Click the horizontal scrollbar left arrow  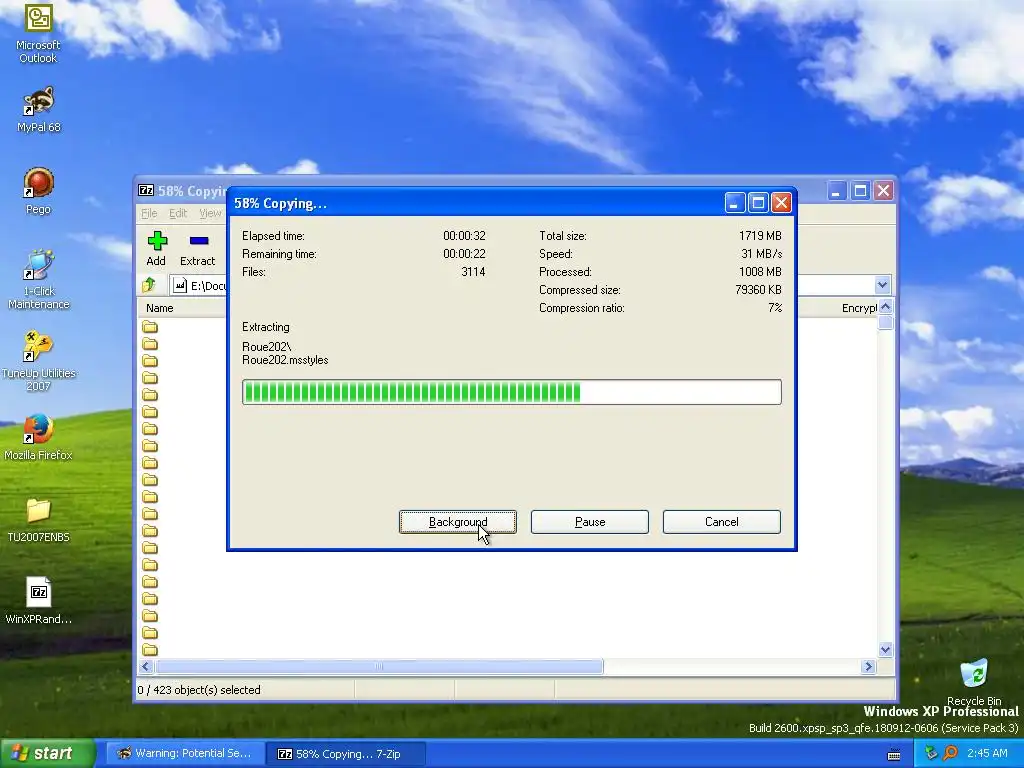146,667
